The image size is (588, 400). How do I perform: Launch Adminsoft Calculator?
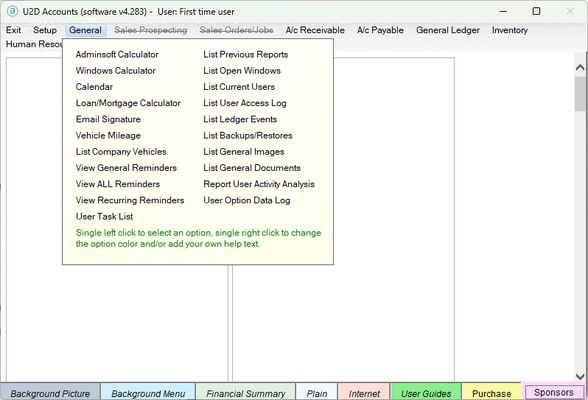[x=117, y=54]
